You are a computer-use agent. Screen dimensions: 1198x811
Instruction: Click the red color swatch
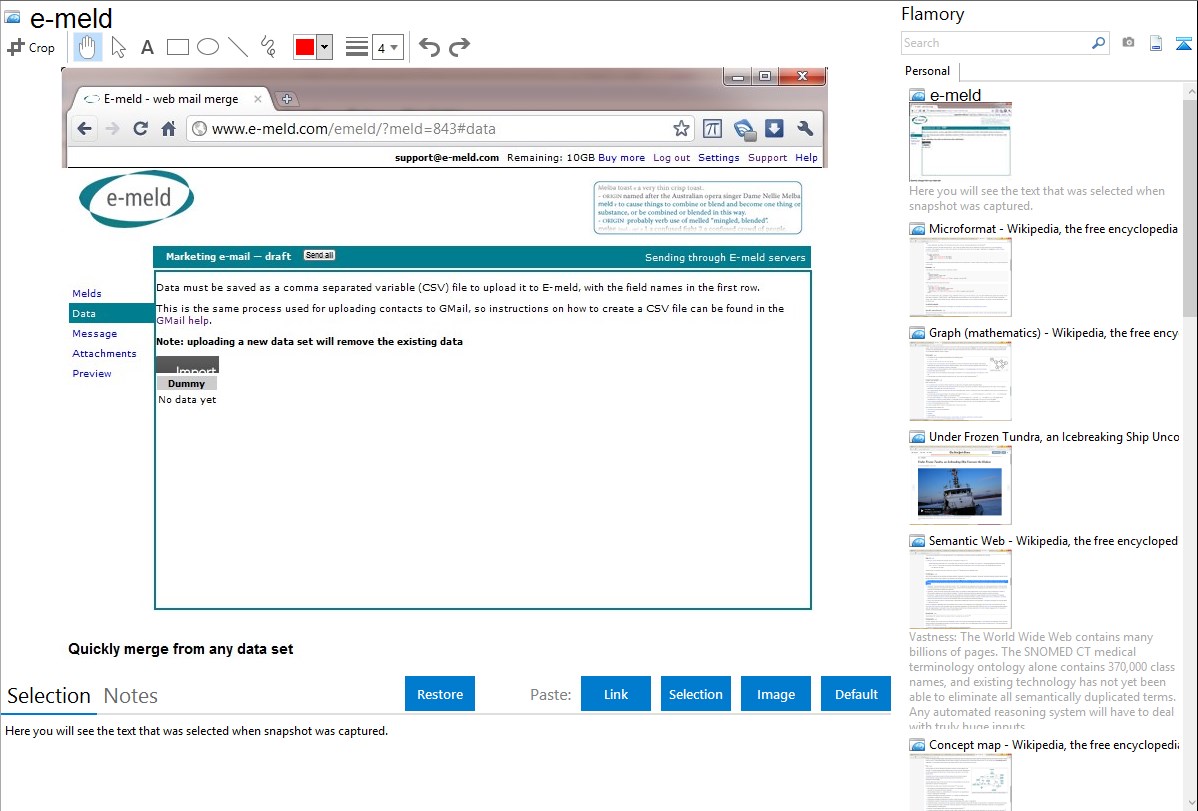click(305, 47)
